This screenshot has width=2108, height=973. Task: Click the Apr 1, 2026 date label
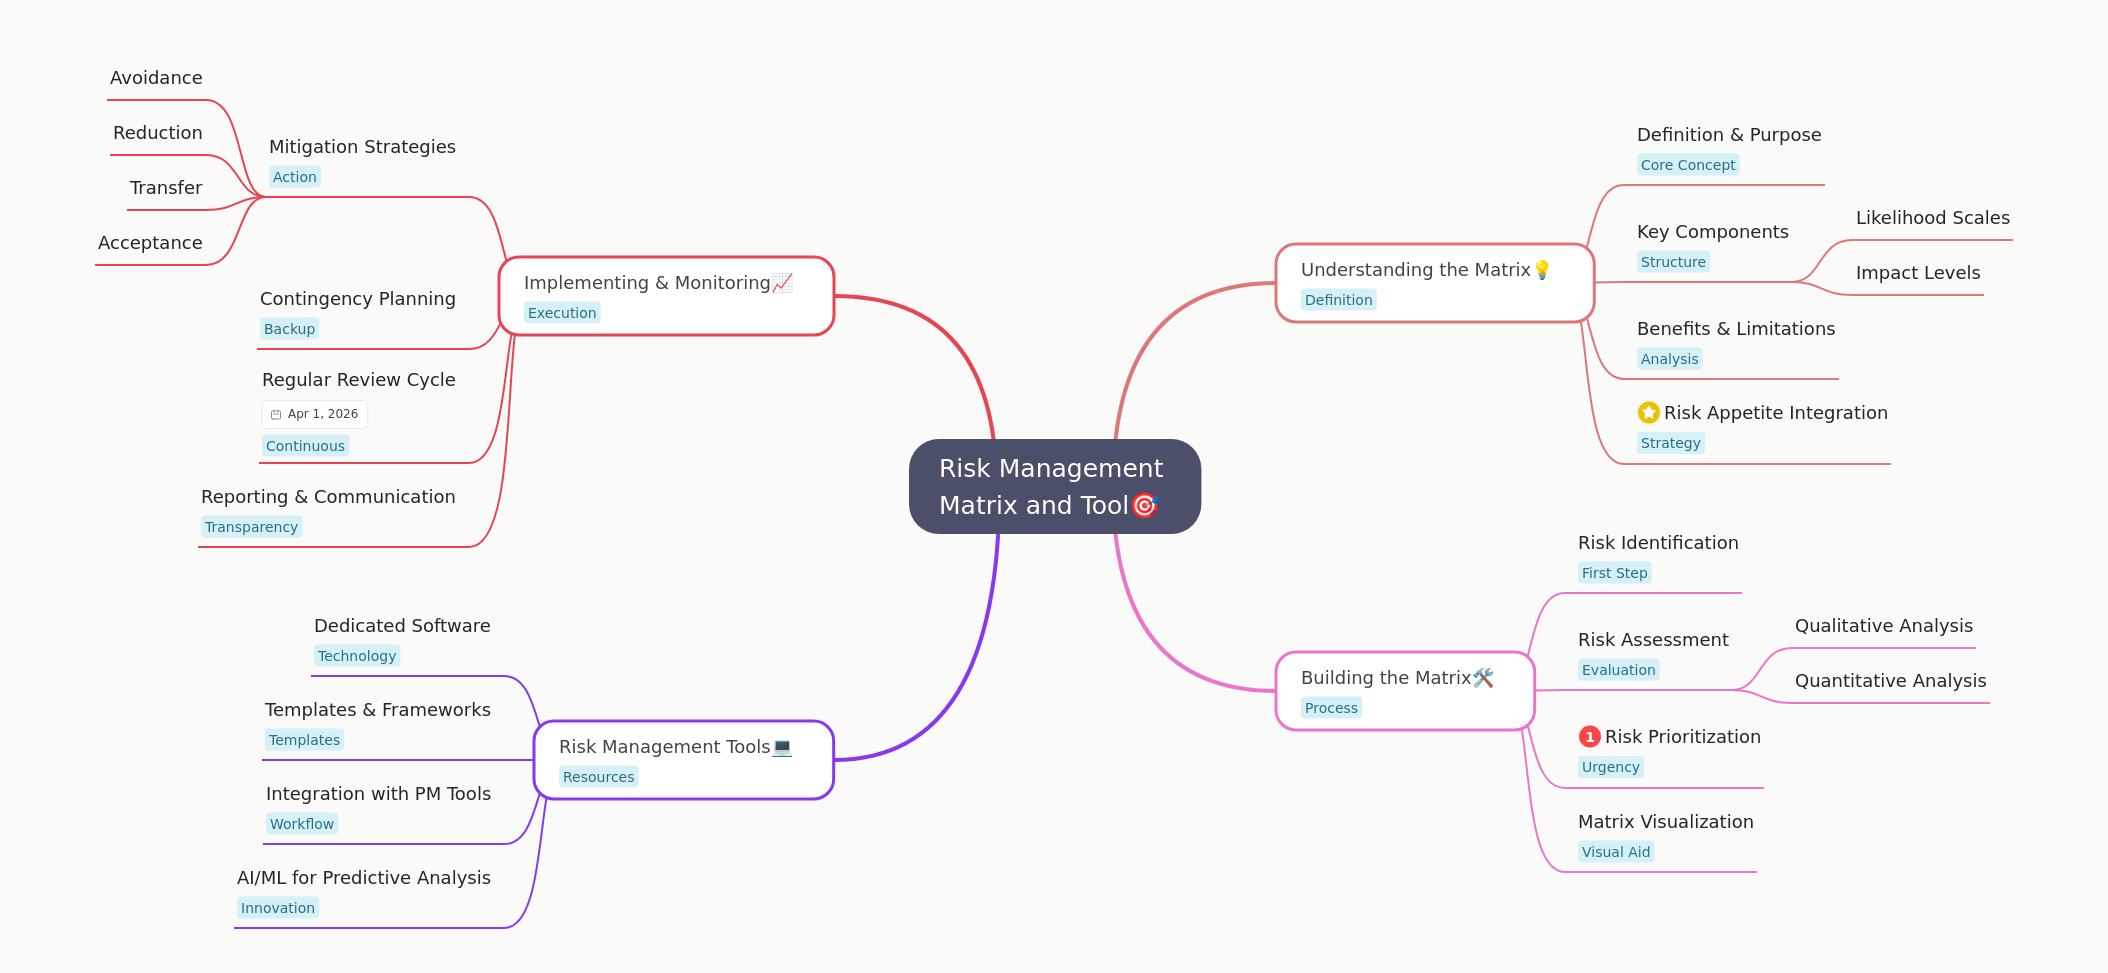(322, 413)
